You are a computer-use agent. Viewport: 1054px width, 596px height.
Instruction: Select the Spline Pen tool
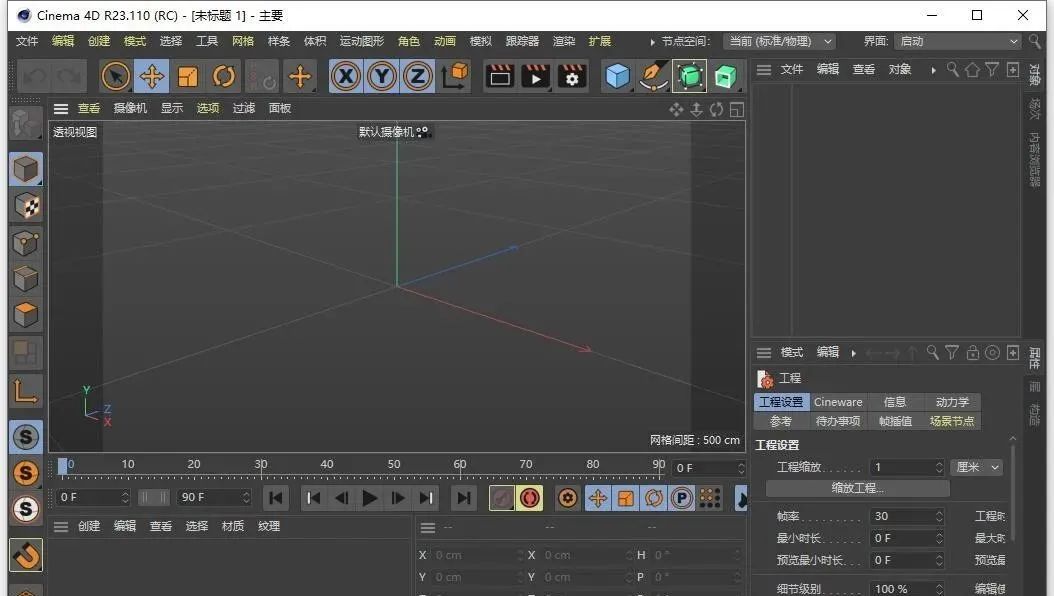(x=653, y=77)
